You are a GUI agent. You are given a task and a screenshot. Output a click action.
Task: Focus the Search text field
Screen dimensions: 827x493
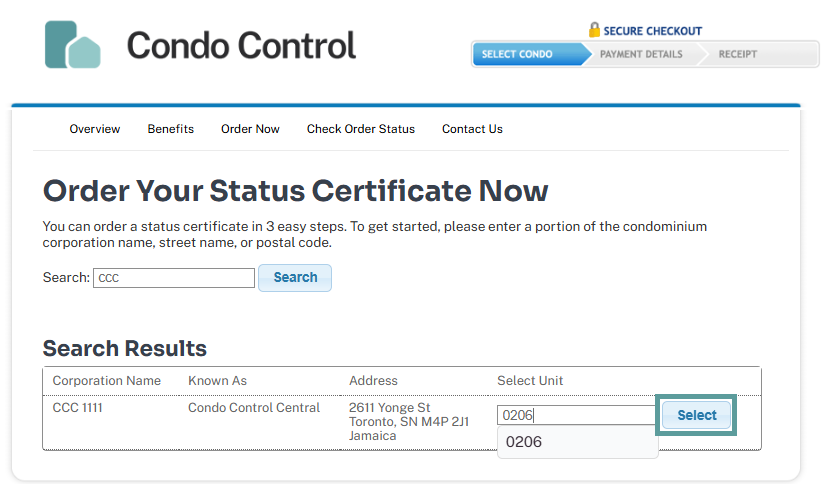174,278
